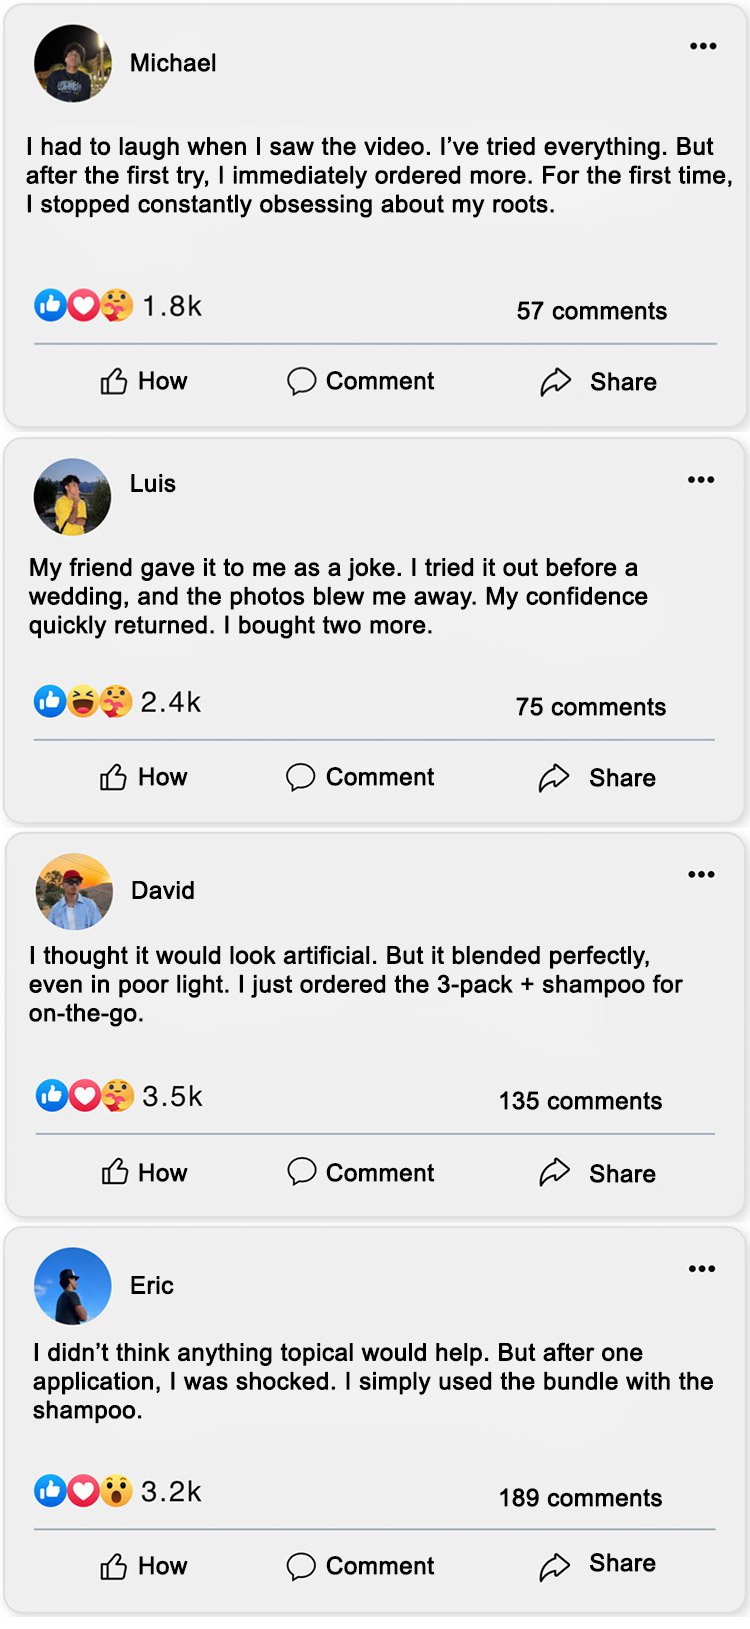750x1629 pixels.
Task: Show the 3.5k reactions on David's post
Action: pyautogui.click(x=172, y=1096)
